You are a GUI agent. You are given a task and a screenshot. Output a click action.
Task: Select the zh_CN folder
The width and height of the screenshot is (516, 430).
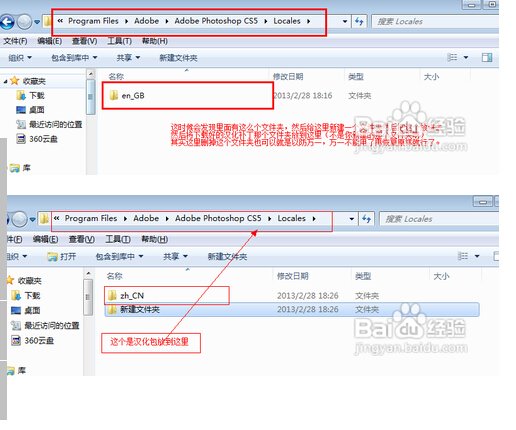126,295
